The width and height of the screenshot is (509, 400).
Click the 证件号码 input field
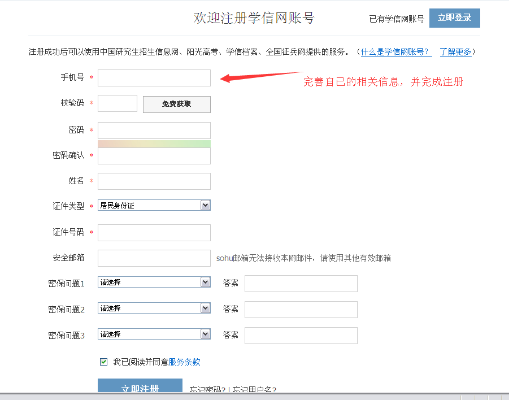[154, 232]
